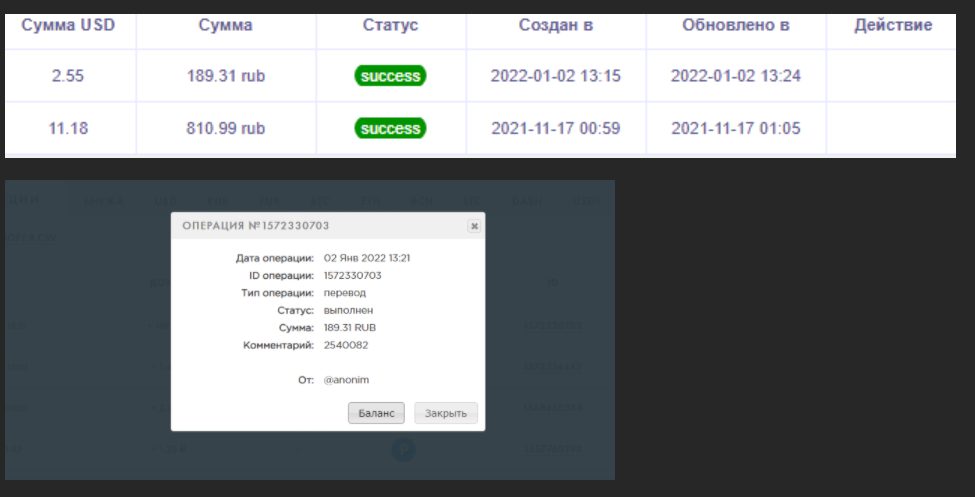The height and width of the screenshot is (497, 975).
Task: Click the success badge in the 810.99 rub row
Action: tap(390, 128)
